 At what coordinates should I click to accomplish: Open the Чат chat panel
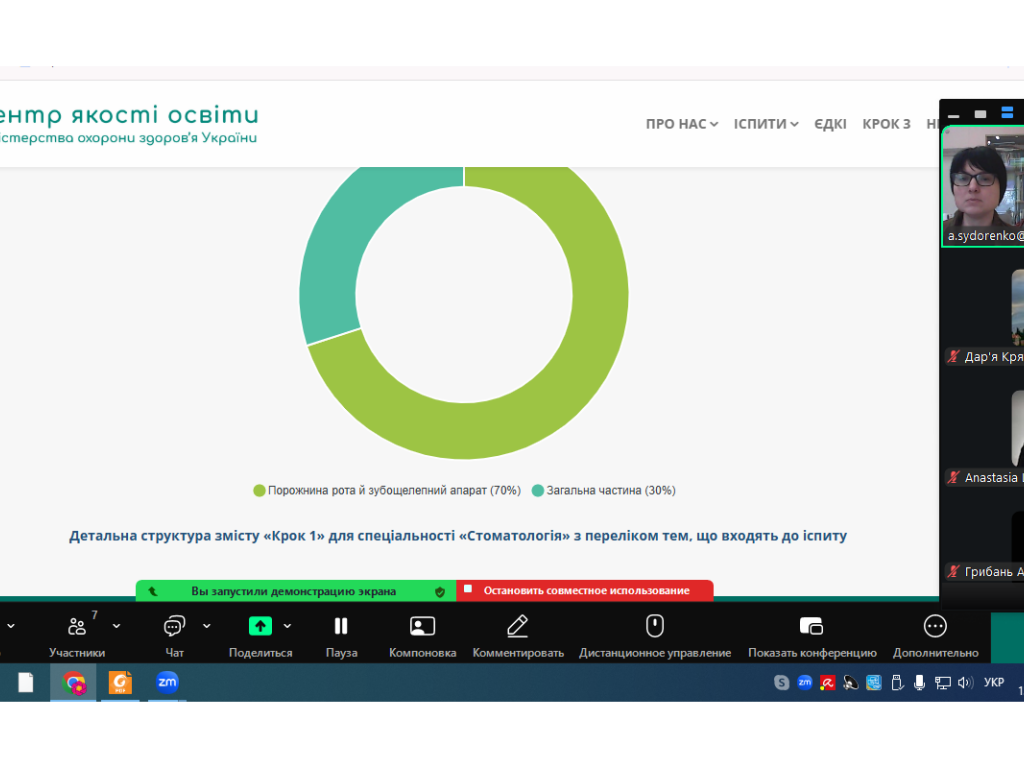[x=174, y=627]
